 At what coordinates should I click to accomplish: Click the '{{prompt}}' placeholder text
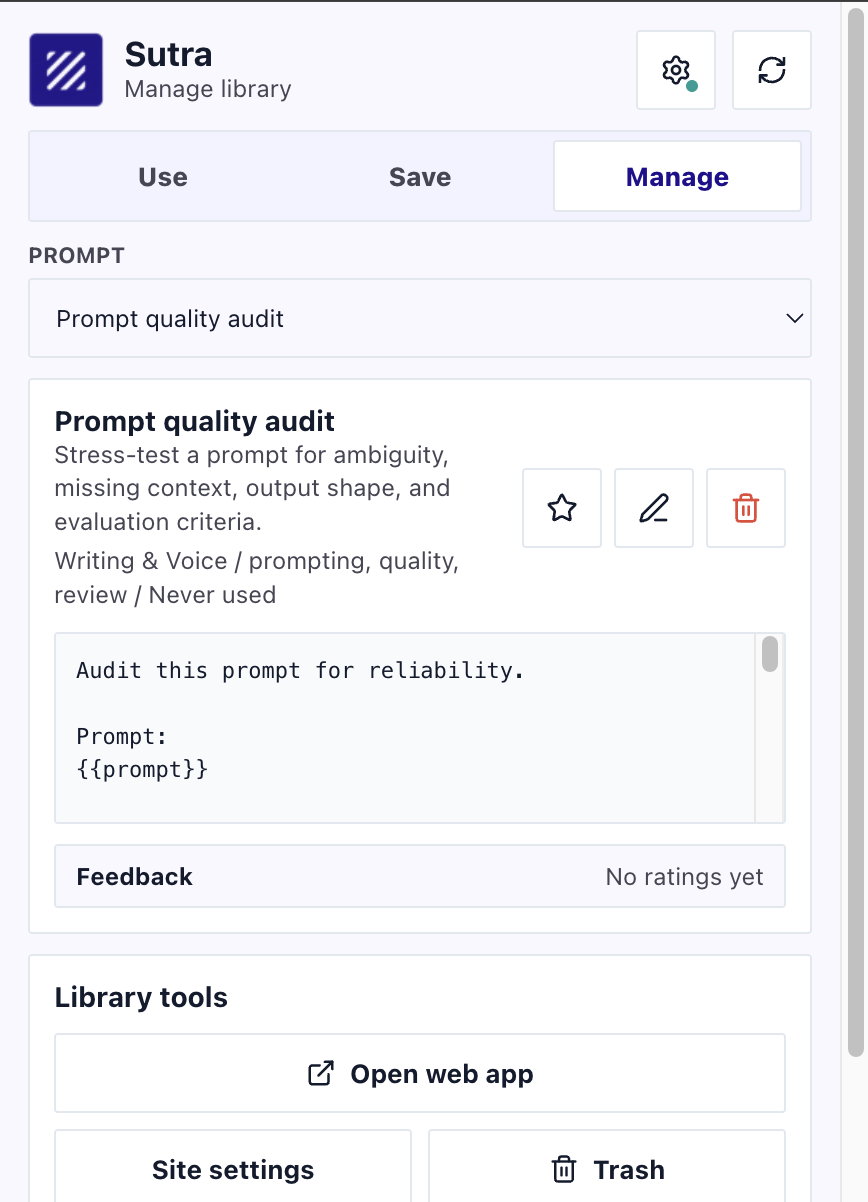[x=142, y=770]
